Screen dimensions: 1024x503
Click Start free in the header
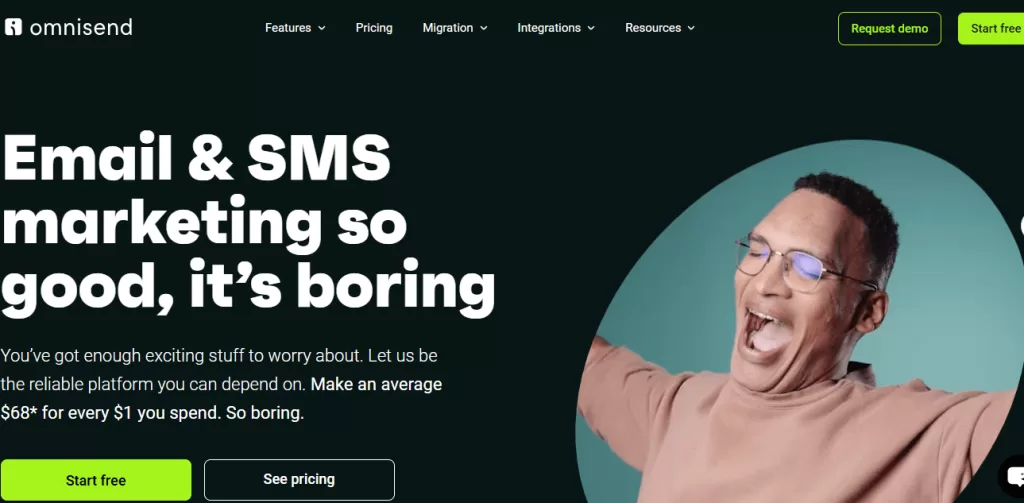pos(991,29)
